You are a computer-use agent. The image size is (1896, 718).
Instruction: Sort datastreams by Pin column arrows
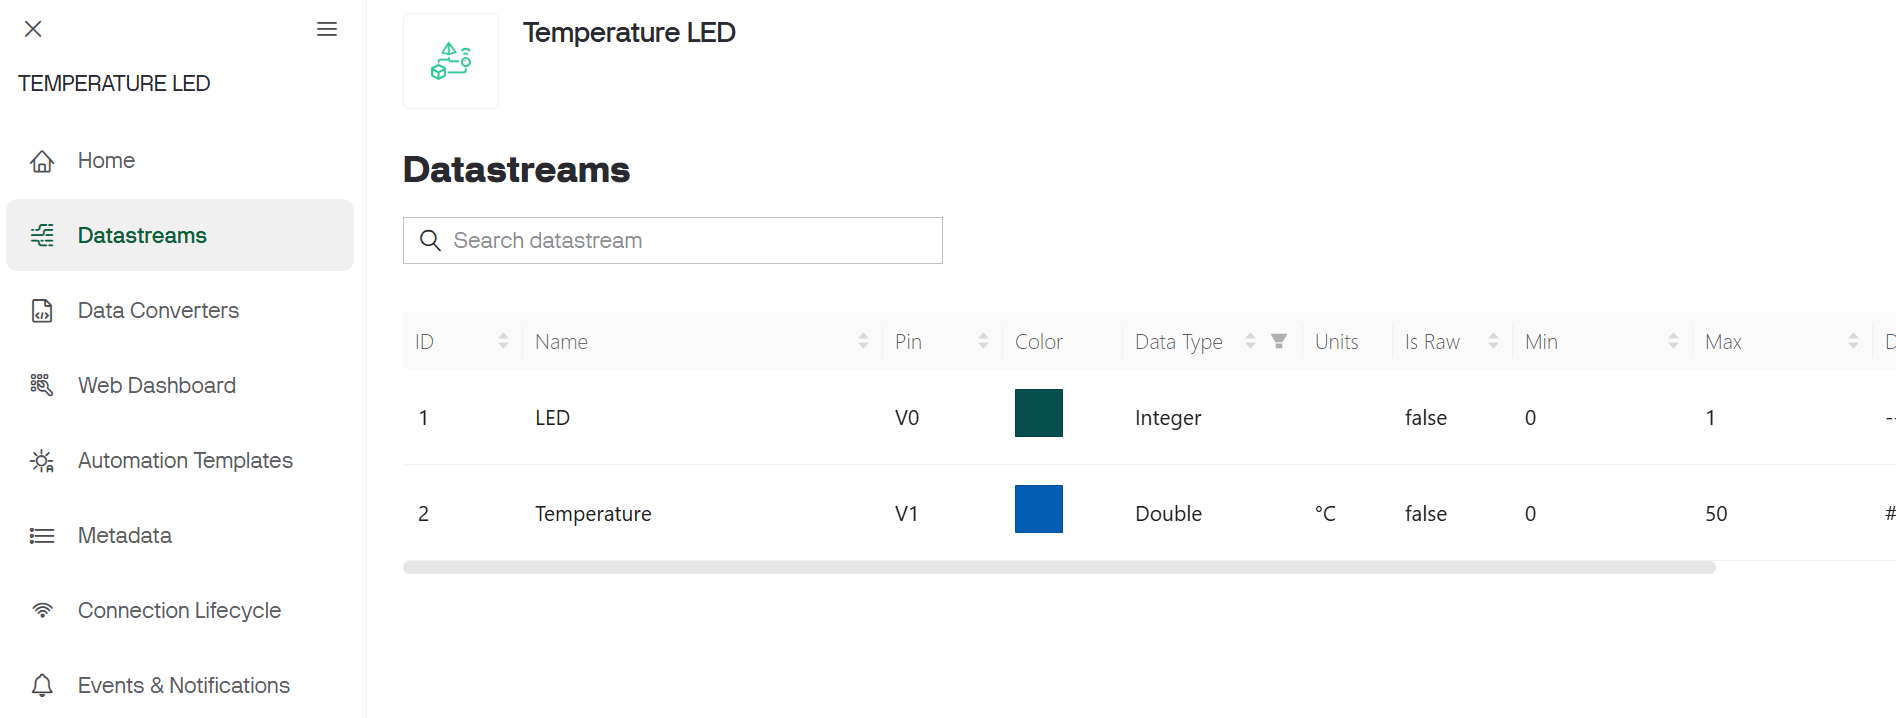[x=983, y=342]
